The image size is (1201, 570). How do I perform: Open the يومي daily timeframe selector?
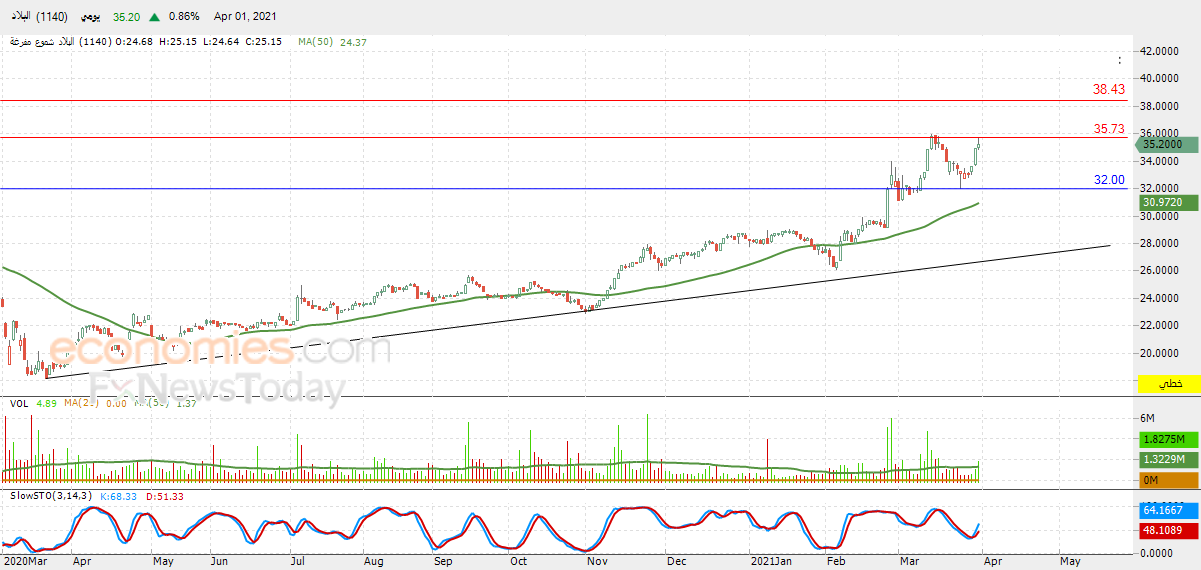coord(87,17)
